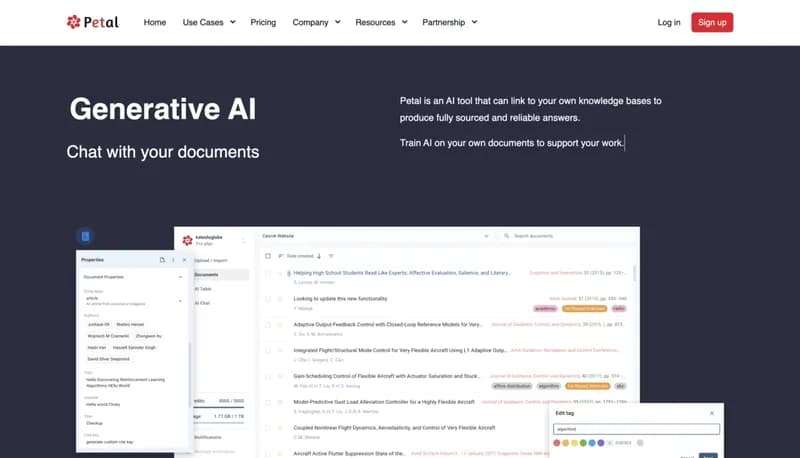The width and height of the screenshot is (800, 458).
Task: Click the red Sign up button
Action: [x=712, y=22]
